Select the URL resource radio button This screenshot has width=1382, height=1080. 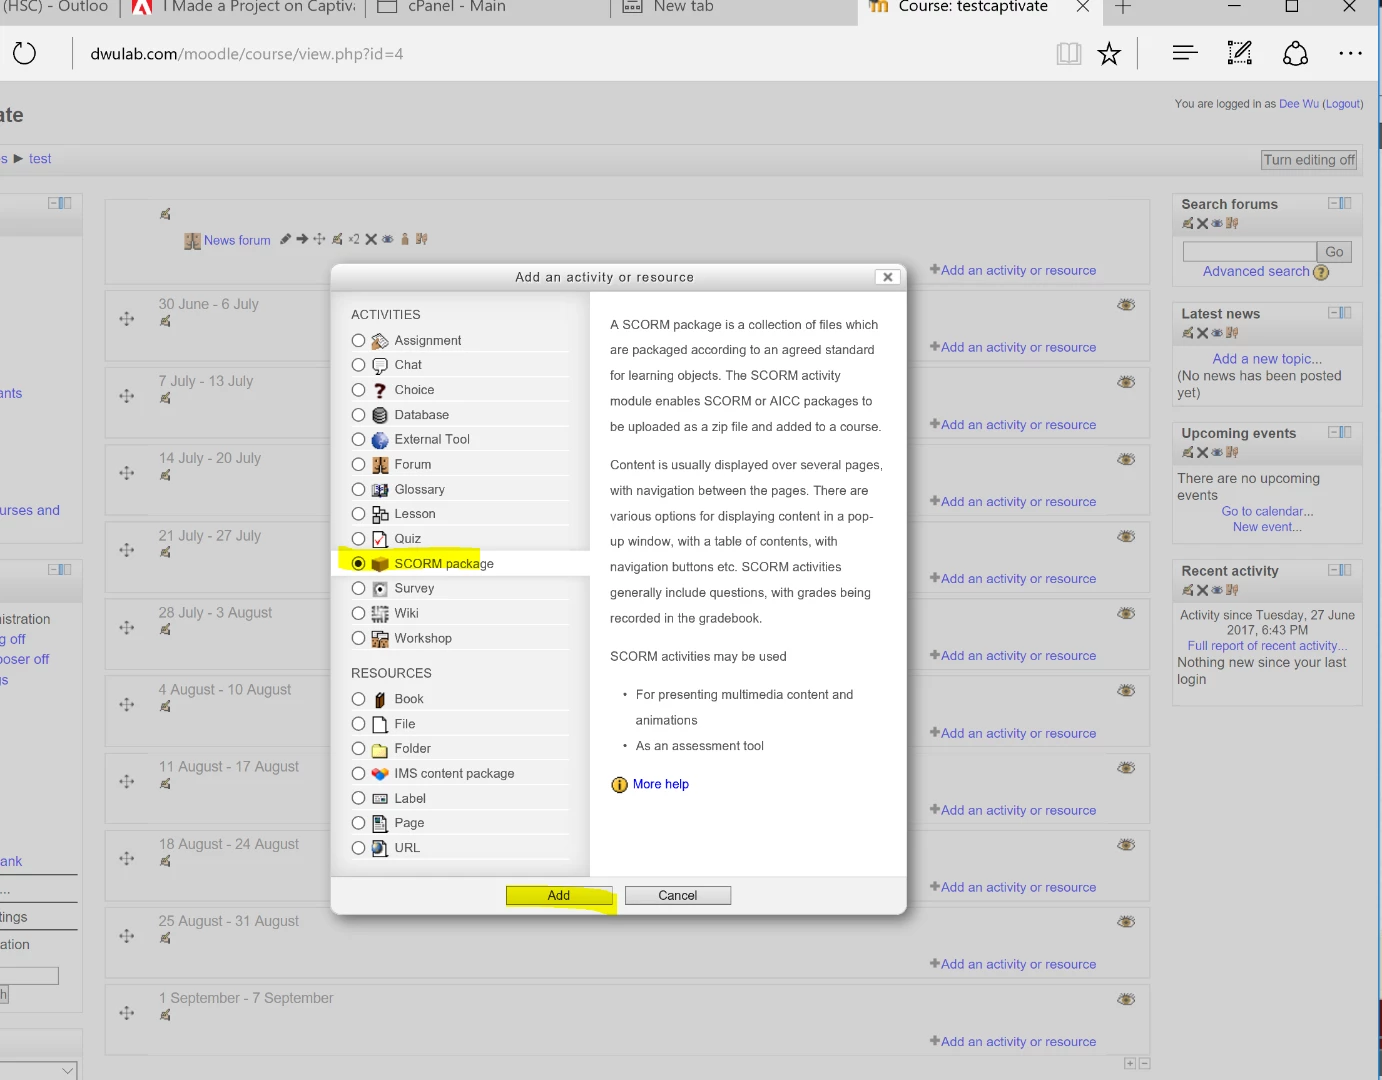click(x=358, y=848)
